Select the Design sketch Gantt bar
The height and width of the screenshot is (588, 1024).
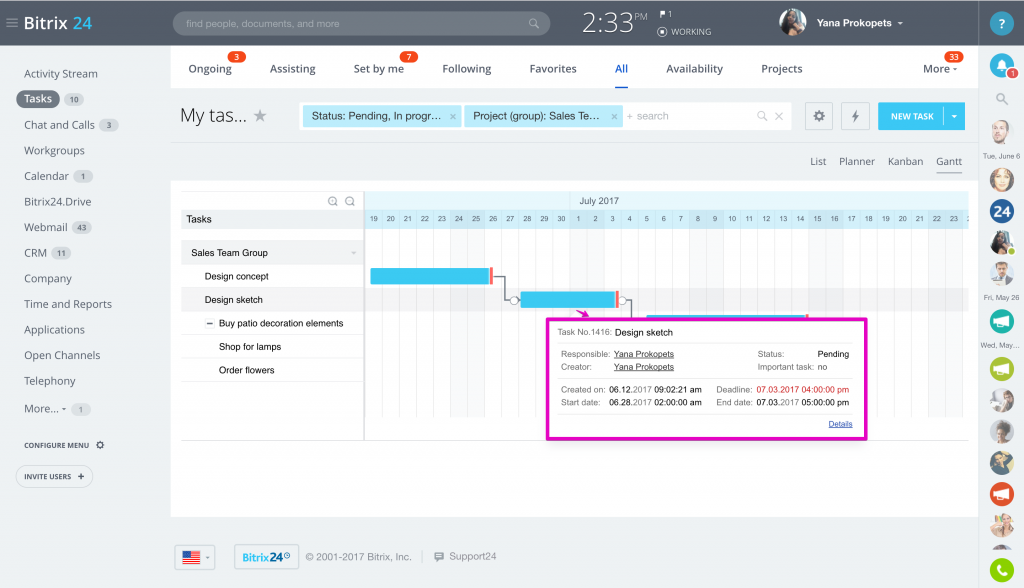coord(569,300)
